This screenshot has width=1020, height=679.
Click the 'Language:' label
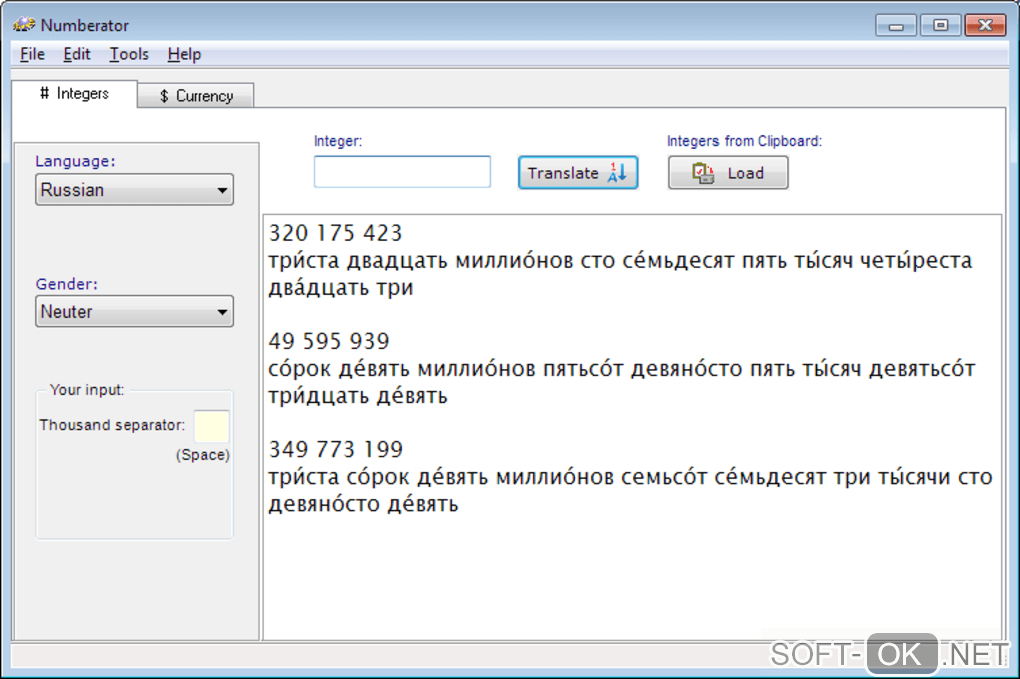point(75,161)
